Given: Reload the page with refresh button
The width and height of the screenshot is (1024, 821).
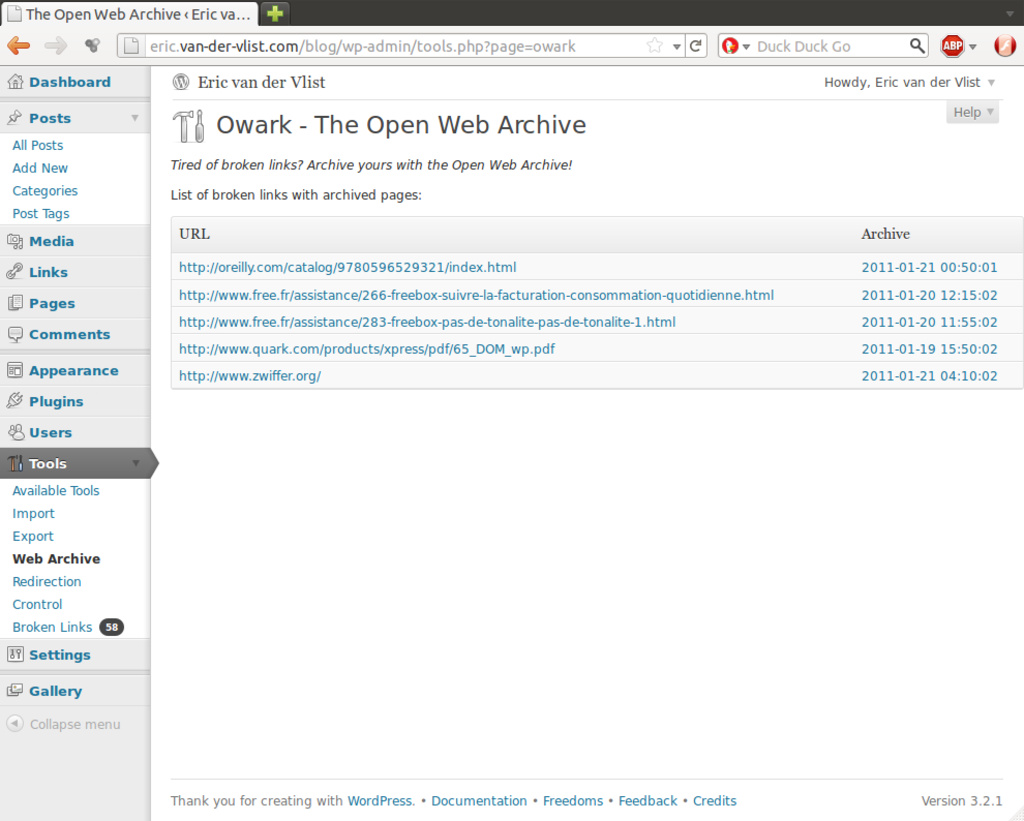Looking at the screenshot, I should [x=697, y=46].
